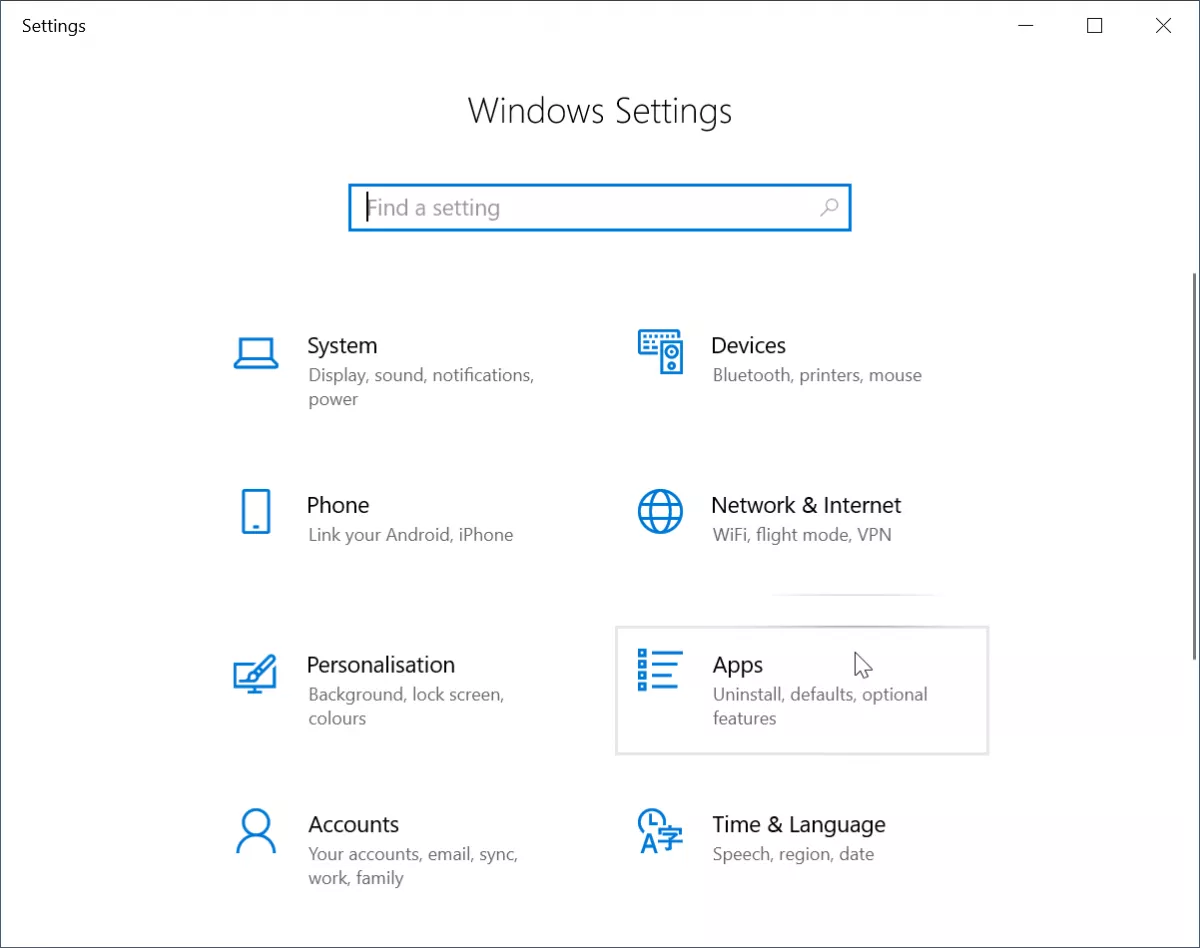The image size is (1200, 948).
Task: Click the magnifier icon in the search box
Action: [x=829, y=208]
